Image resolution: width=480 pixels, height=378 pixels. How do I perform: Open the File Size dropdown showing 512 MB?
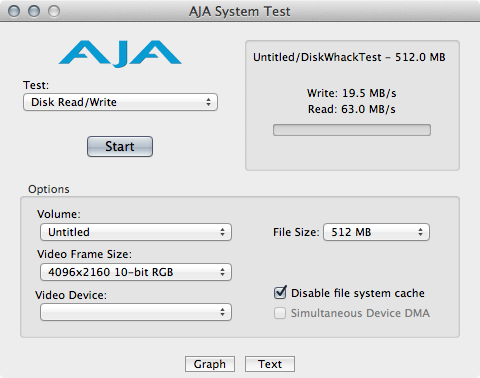376,232
